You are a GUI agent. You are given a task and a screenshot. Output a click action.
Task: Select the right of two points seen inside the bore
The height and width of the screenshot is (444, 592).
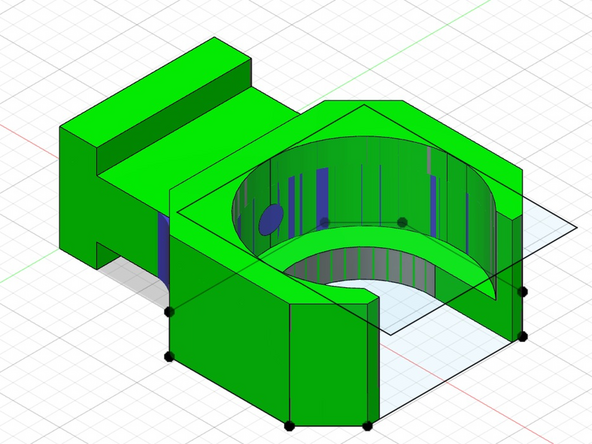click(402, 222)
